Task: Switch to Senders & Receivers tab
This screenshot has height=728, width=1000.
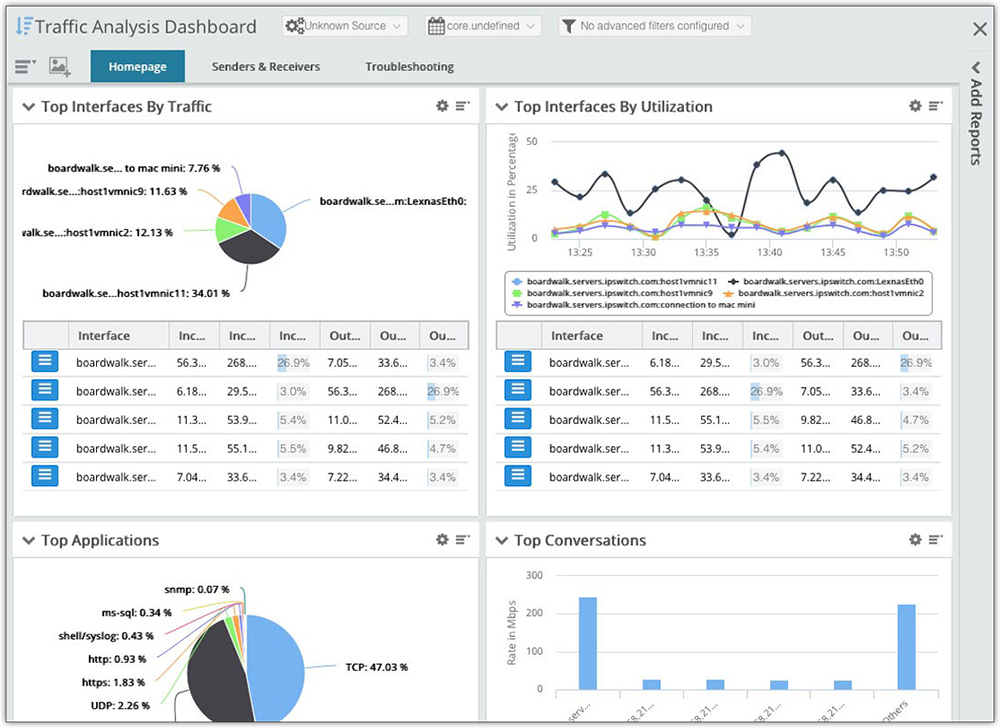Action: (x=266, y=66)
